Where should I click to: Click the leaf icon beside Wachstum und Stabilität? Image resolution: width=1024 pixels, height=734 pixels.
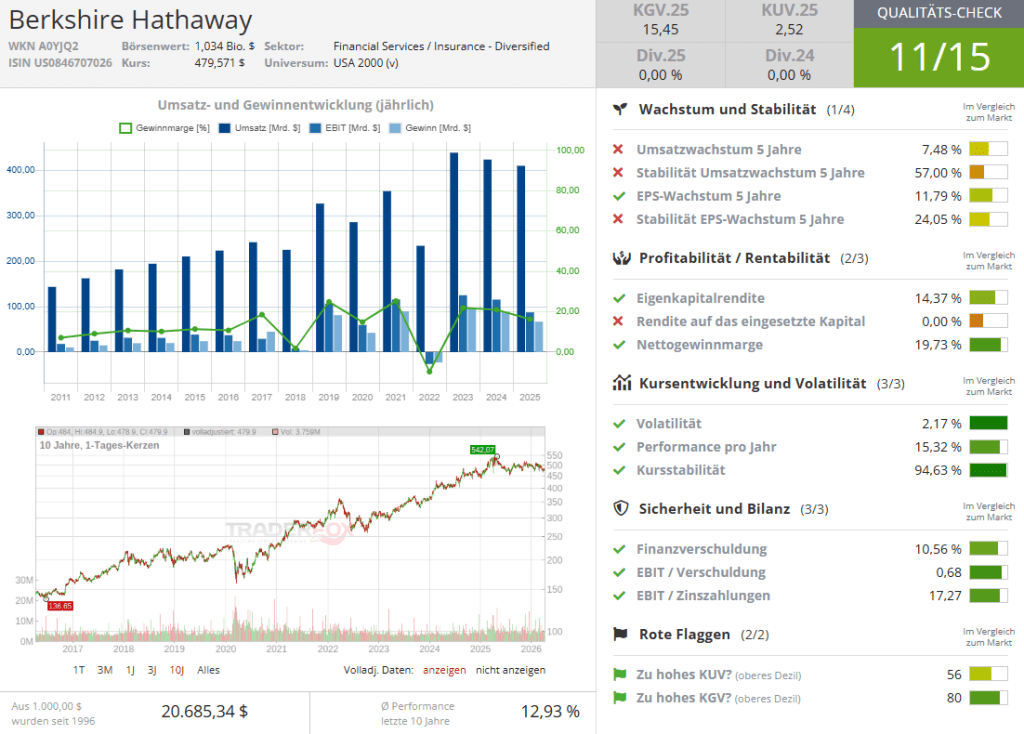[621, 109]
